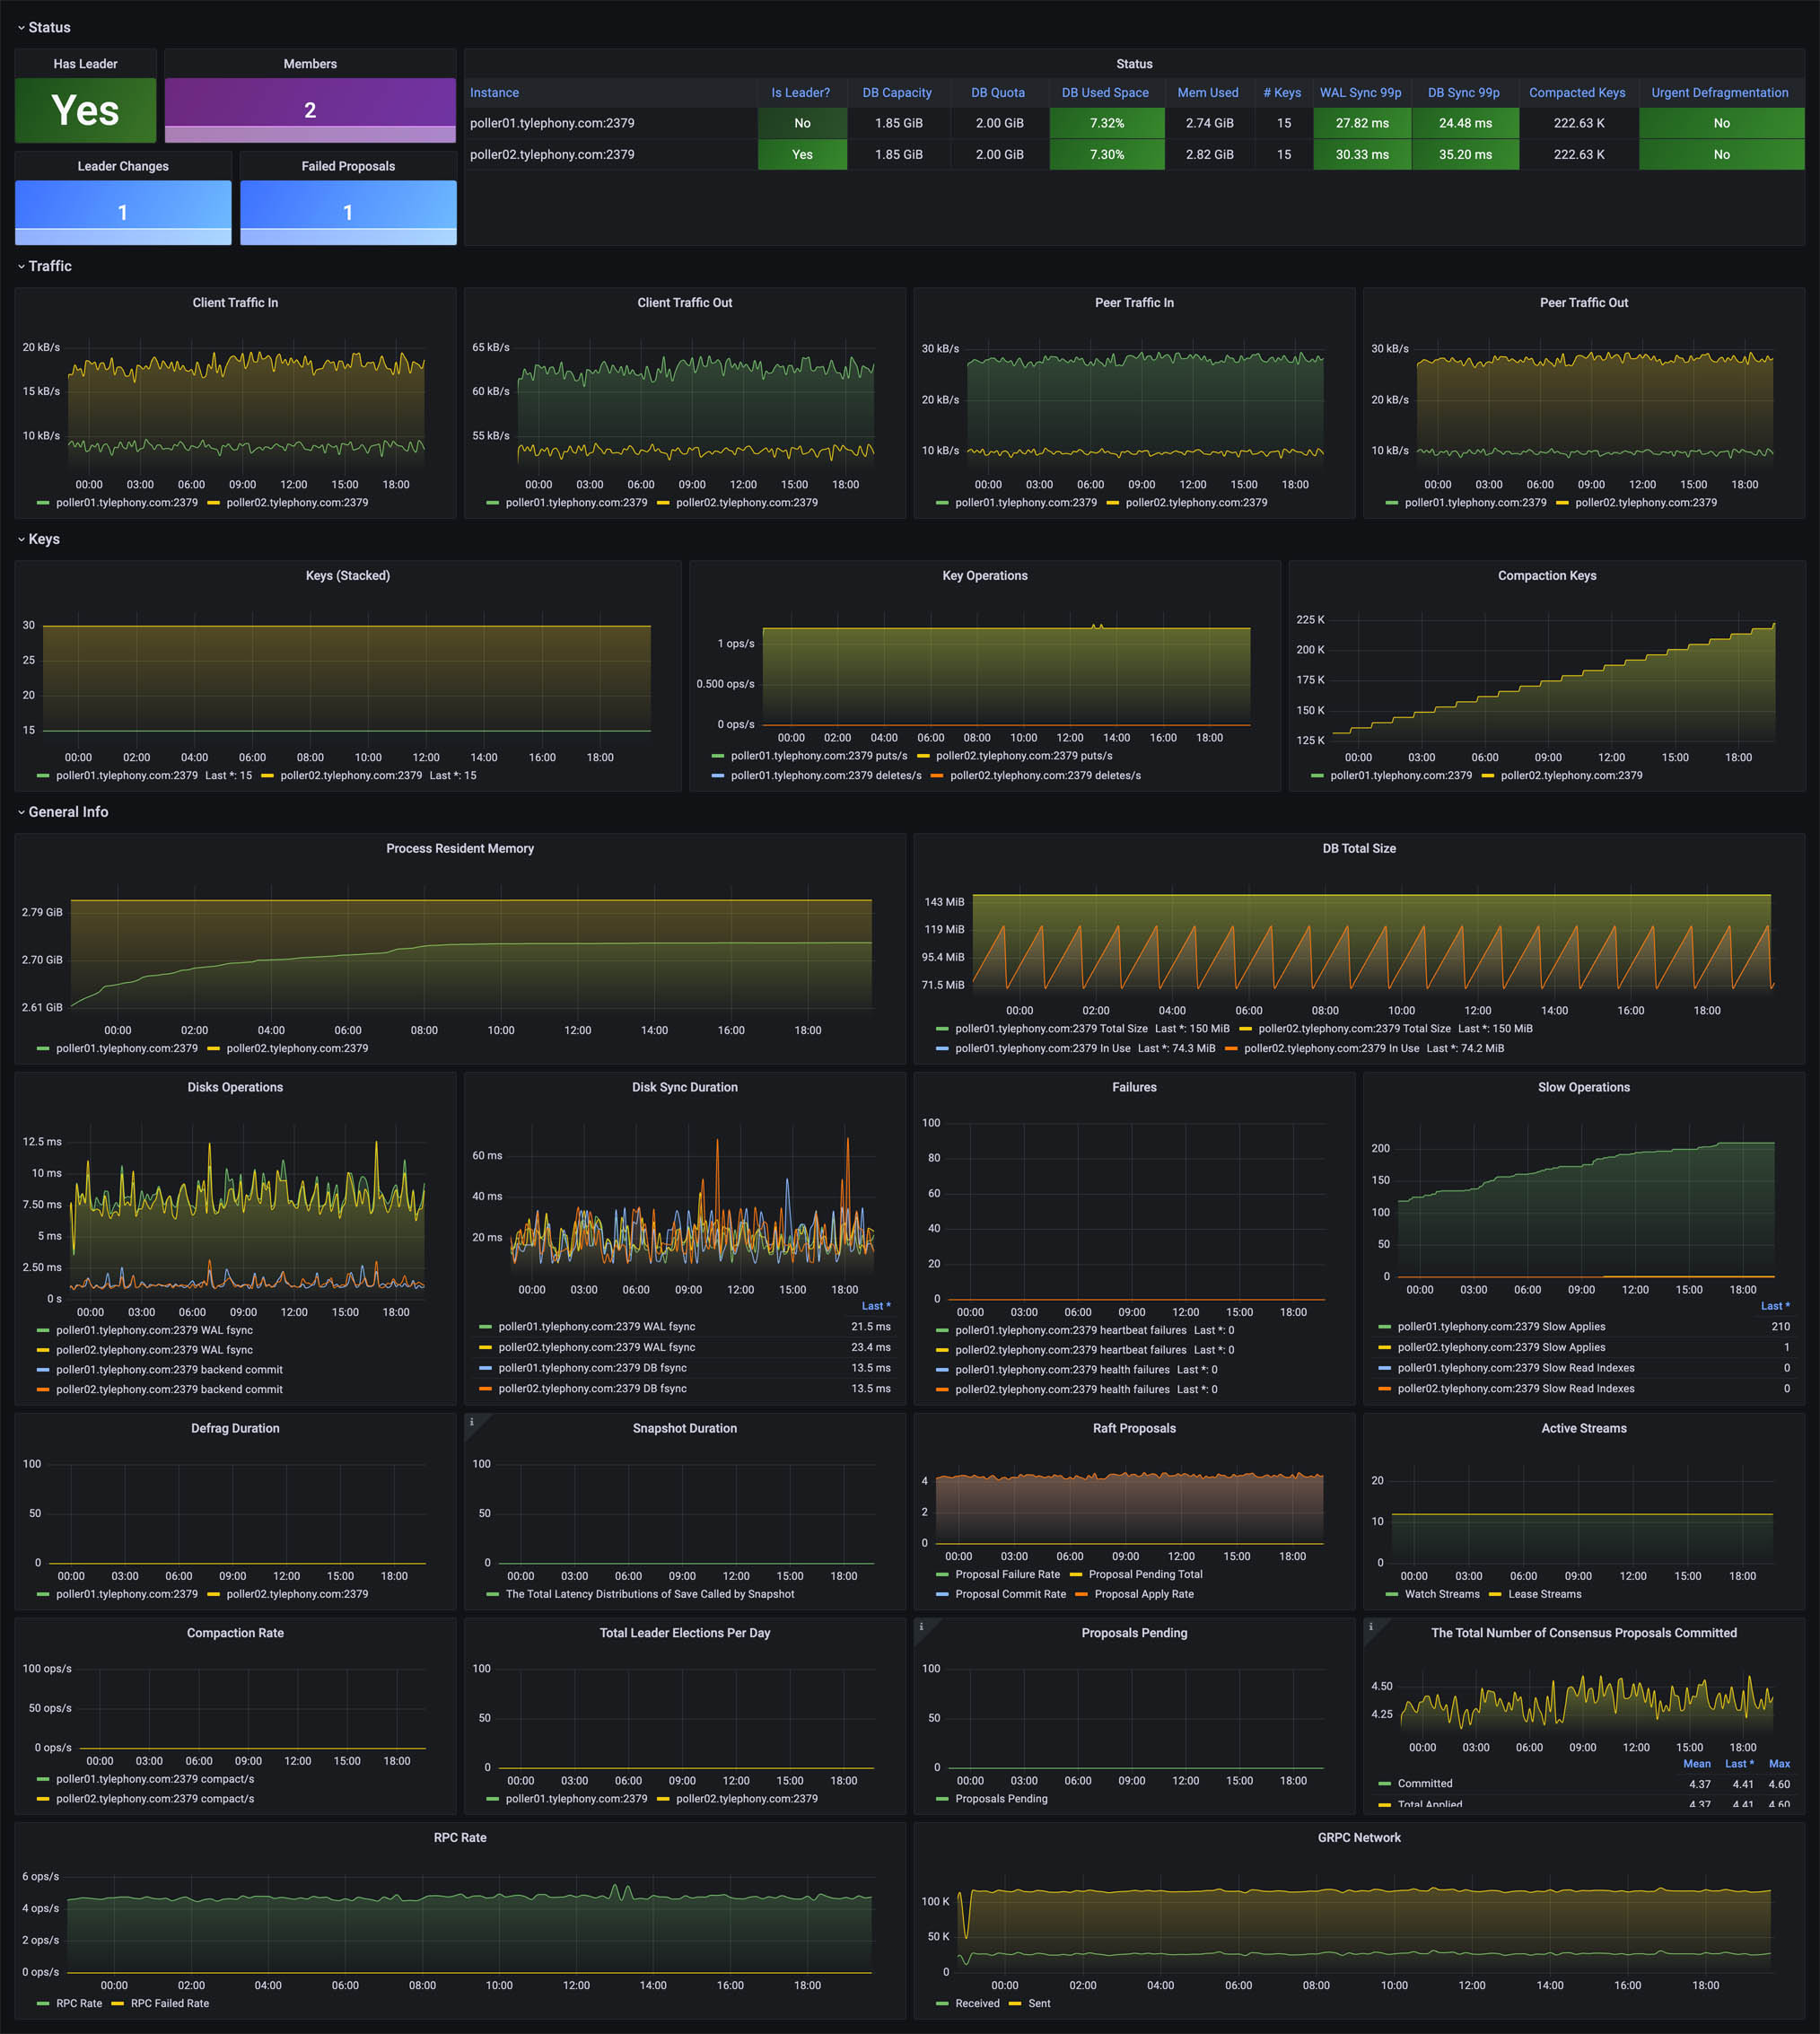Open the DB Total Size panel title menu
This screenshot has height=2034, width=1820.
click(1358, 848)
